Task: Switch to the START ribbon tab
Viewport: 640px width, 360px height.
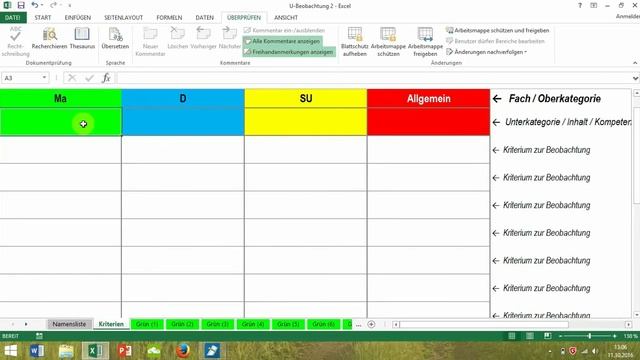Action: [43, 18]
